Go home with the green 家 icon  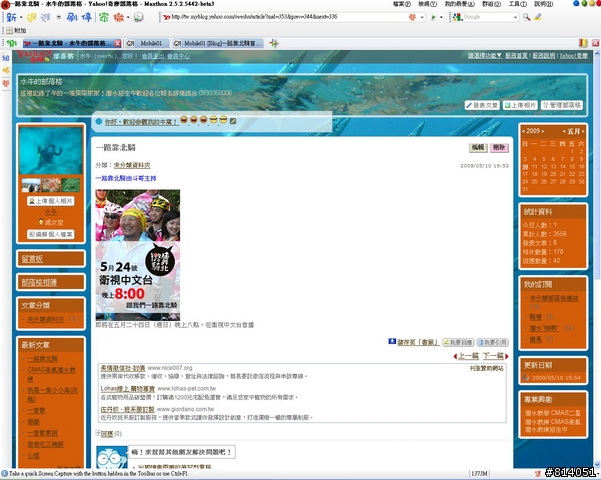[x=103, y=17]
